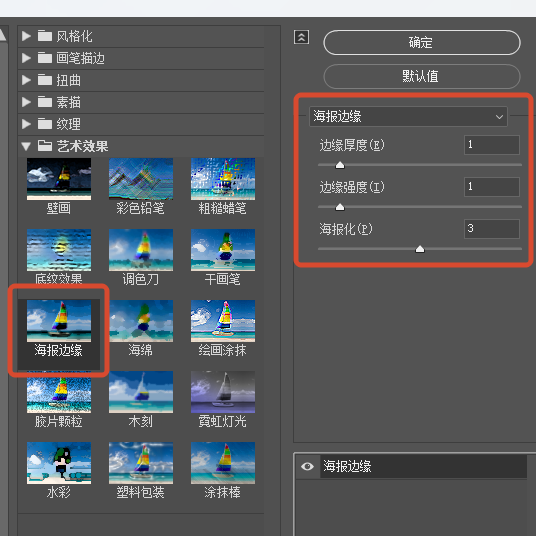
Task: Open the 海报边缘 filter dropdown
Action: [x=408, y=117]
